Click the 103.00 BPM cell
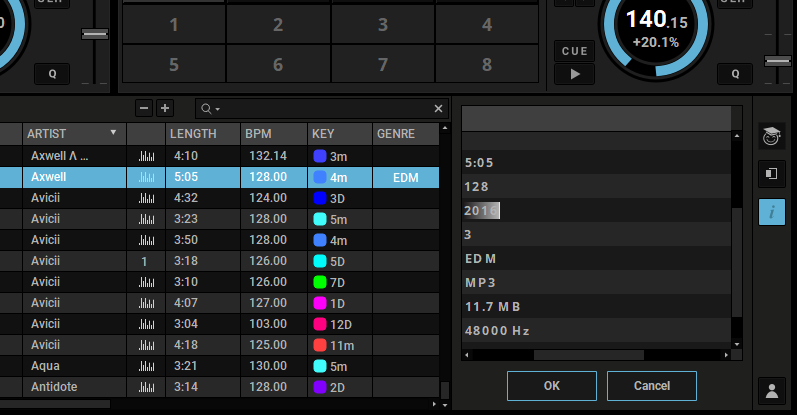Viewport: 797px width, 415px height. (274, 324)
